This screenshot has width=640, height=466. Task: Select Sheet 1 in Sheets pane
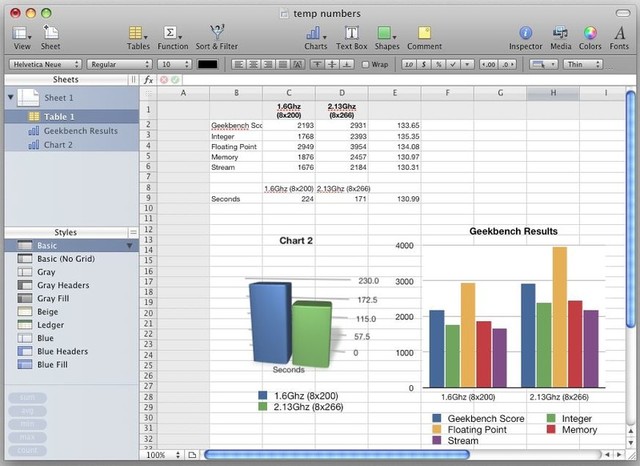pos(72,98)
